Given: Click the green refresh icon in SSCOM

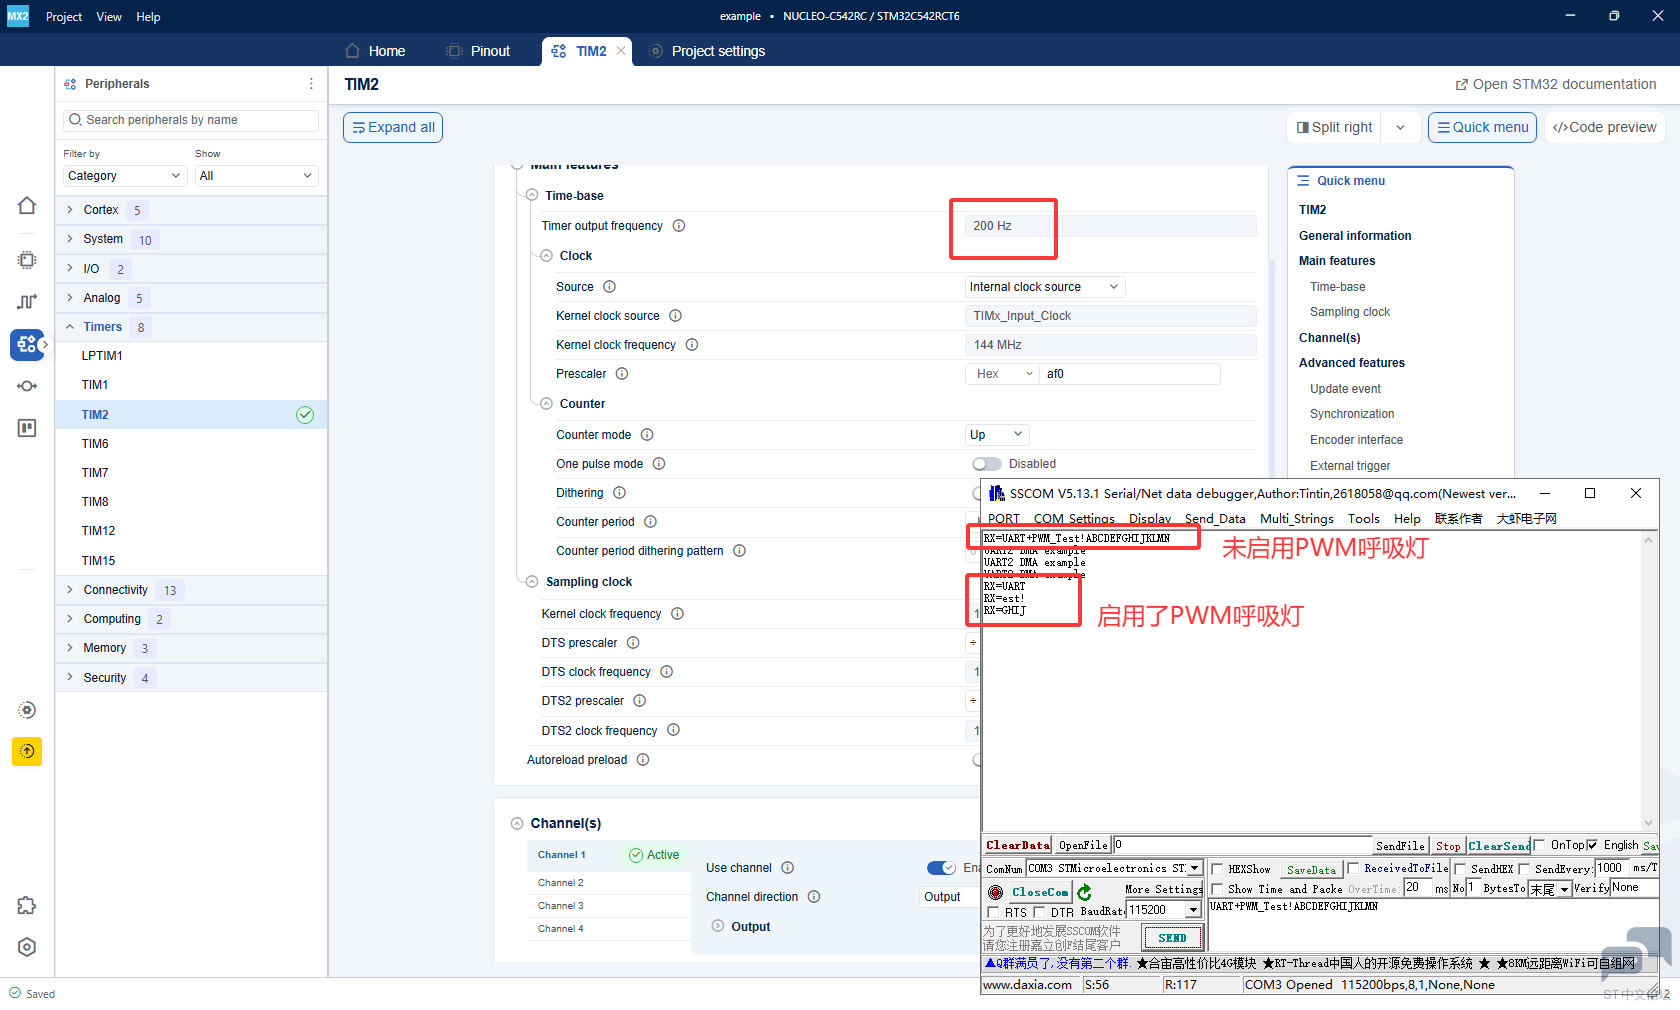Looking at the screenshot, I should tap(1085, 892).
